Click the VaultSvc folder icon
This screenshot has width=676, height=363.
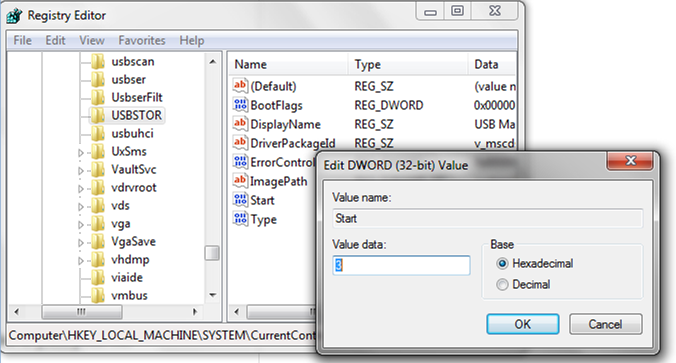click(98, 170)
